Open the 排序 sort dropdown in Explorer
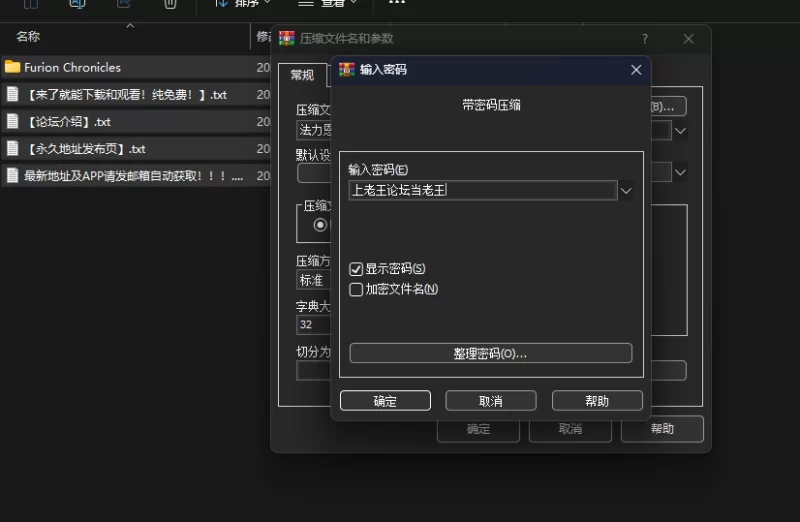The width and height of the screenshot is (800, 522). (x=243, y=4)
